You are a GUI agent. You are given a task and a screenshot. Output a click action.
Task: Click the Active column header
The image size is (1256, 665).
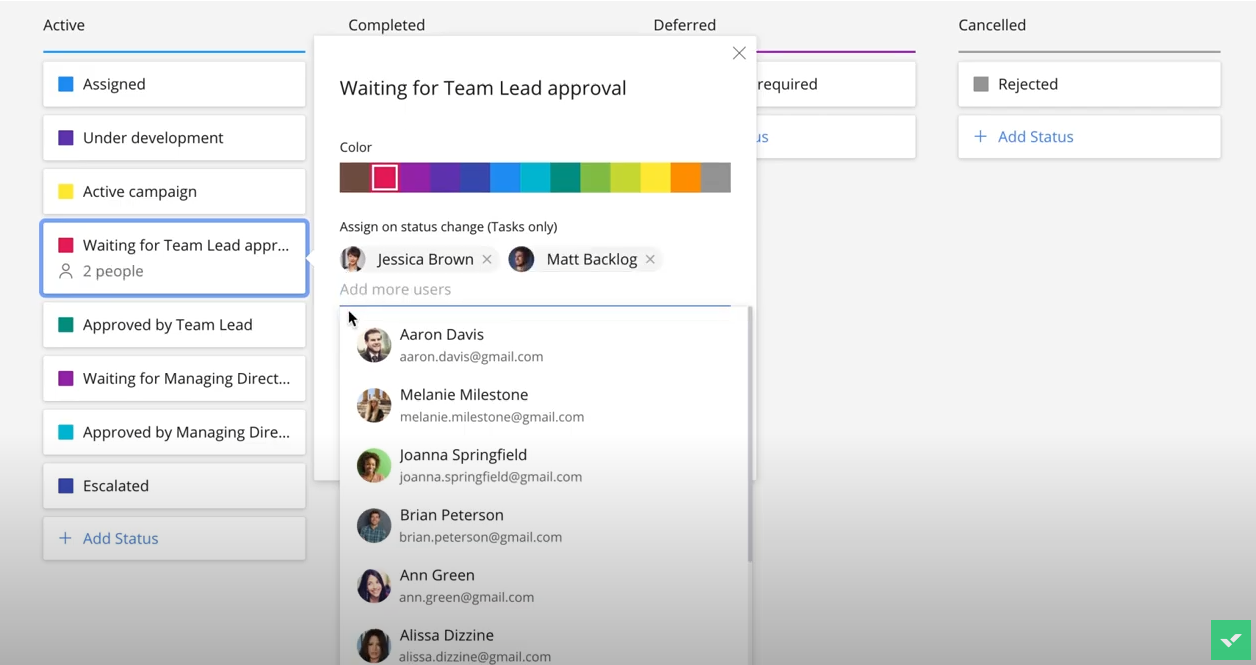[64, 25]
